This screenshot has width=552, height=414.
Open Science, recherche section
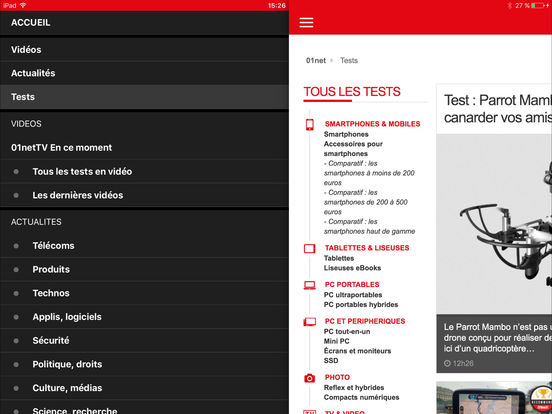click(144, 408)
